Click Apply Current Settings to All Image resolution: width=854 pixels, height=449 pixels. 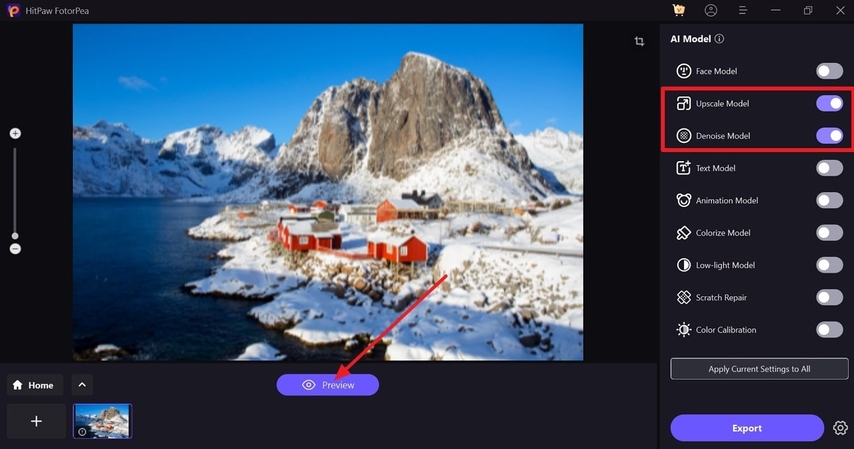coord(759,369)
